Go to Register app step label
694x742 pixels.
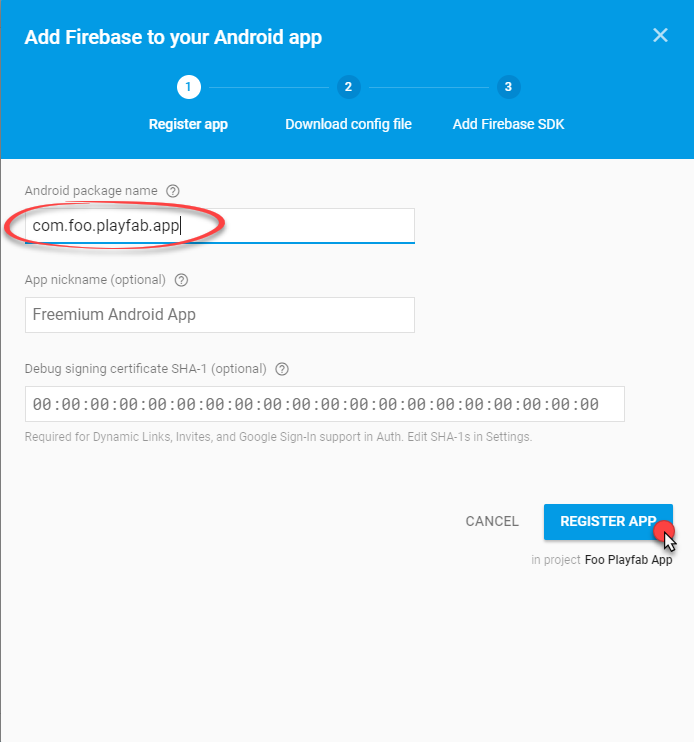click(x=188, y=124)
